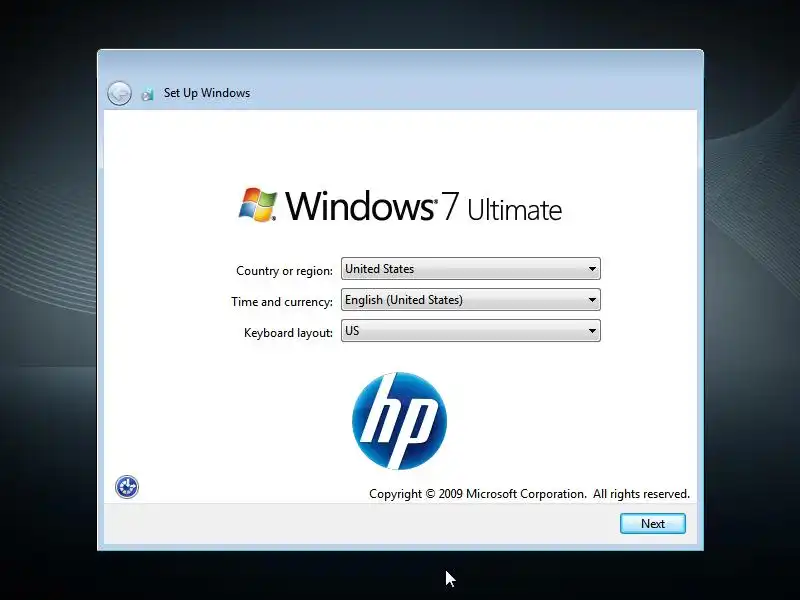Click the Country or region label
Screen dimensions: 800x600
click(x=284, y=271)
